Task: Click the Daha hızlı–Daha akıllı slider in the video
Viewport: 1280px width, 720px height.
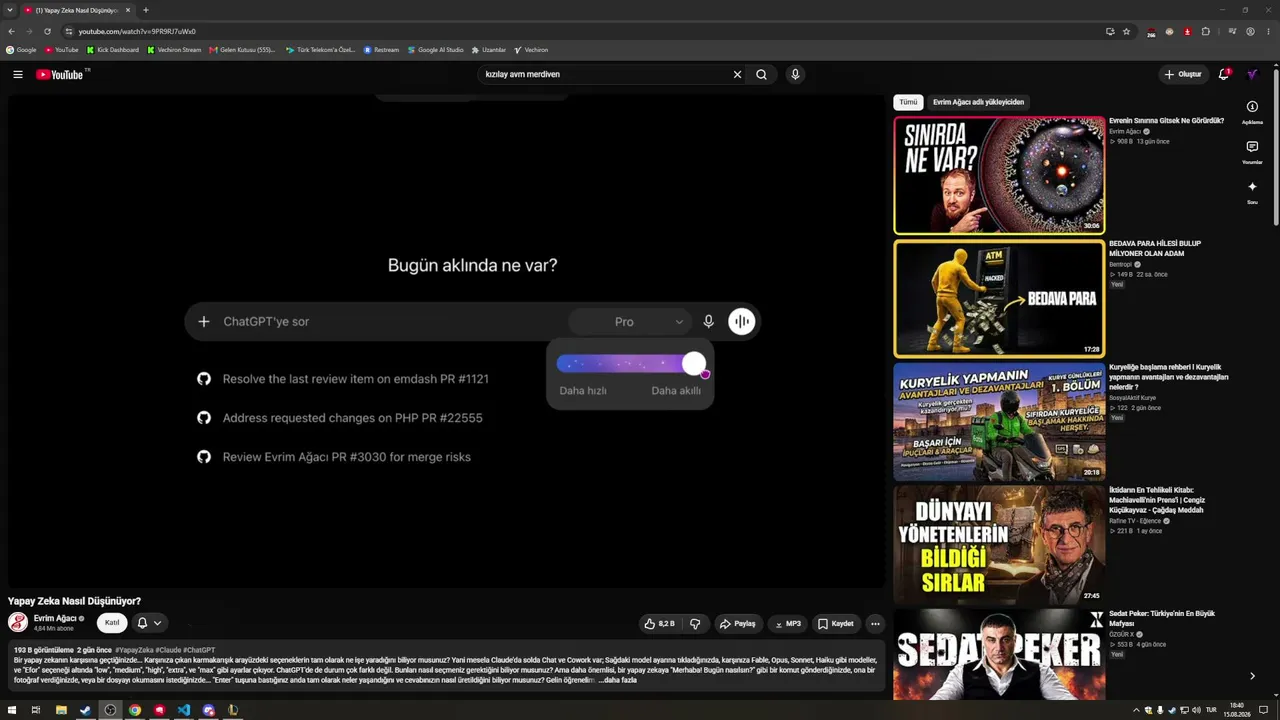Action: click(x=630, y=364)
